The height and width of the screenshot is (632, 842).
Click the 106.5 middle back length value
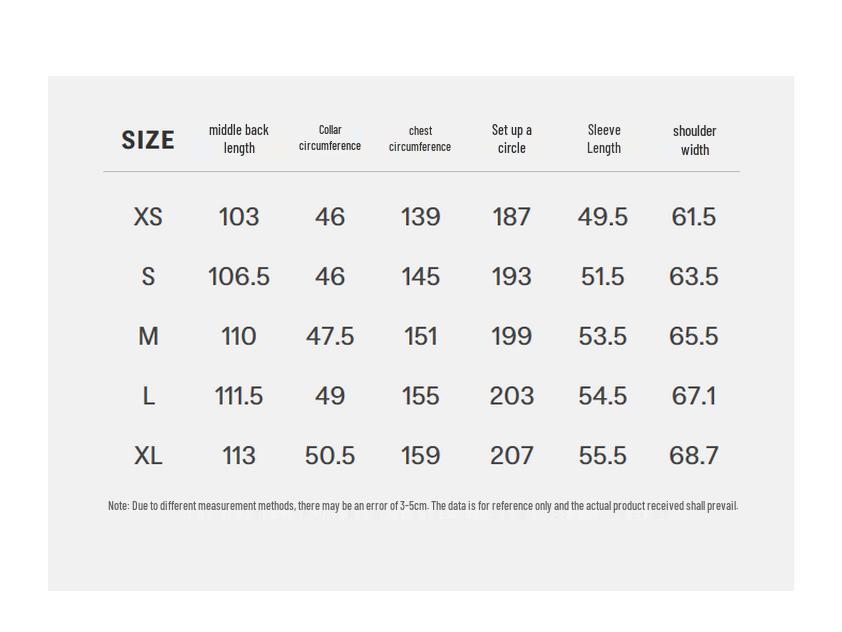239,277
